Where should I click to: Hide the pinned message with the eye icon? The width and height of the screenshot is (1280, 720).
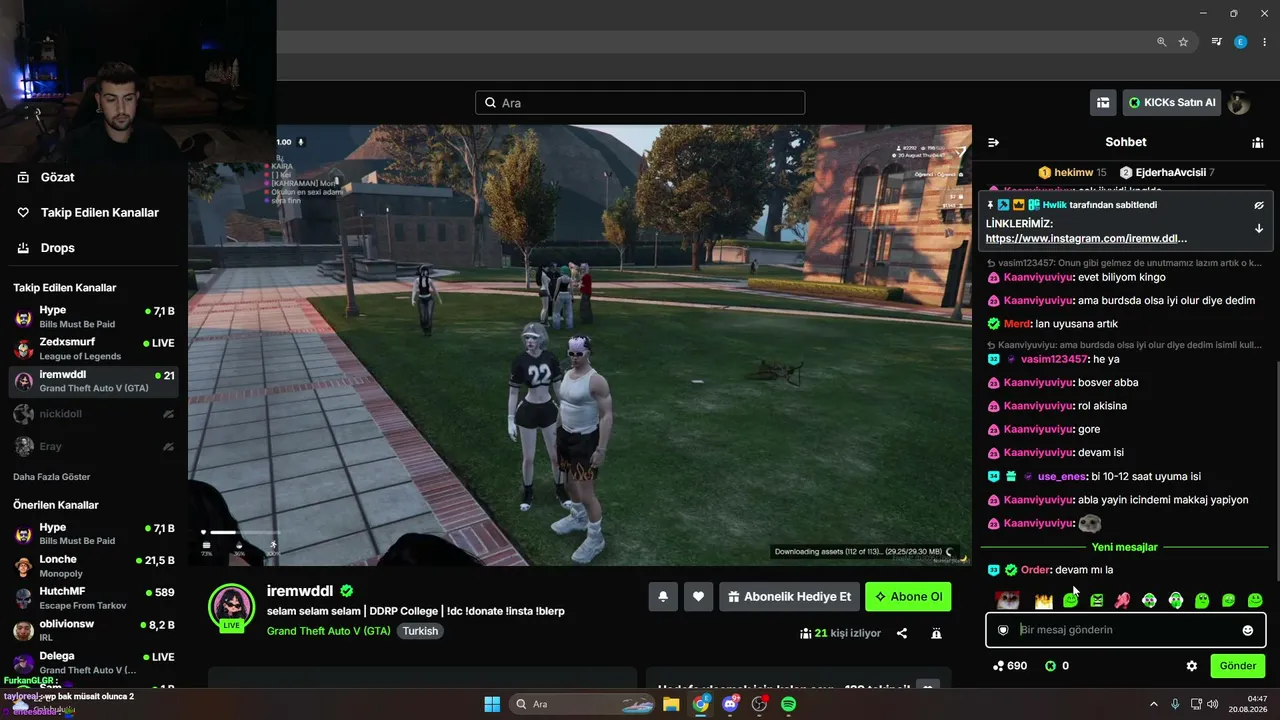click(x=1259, y=205)
